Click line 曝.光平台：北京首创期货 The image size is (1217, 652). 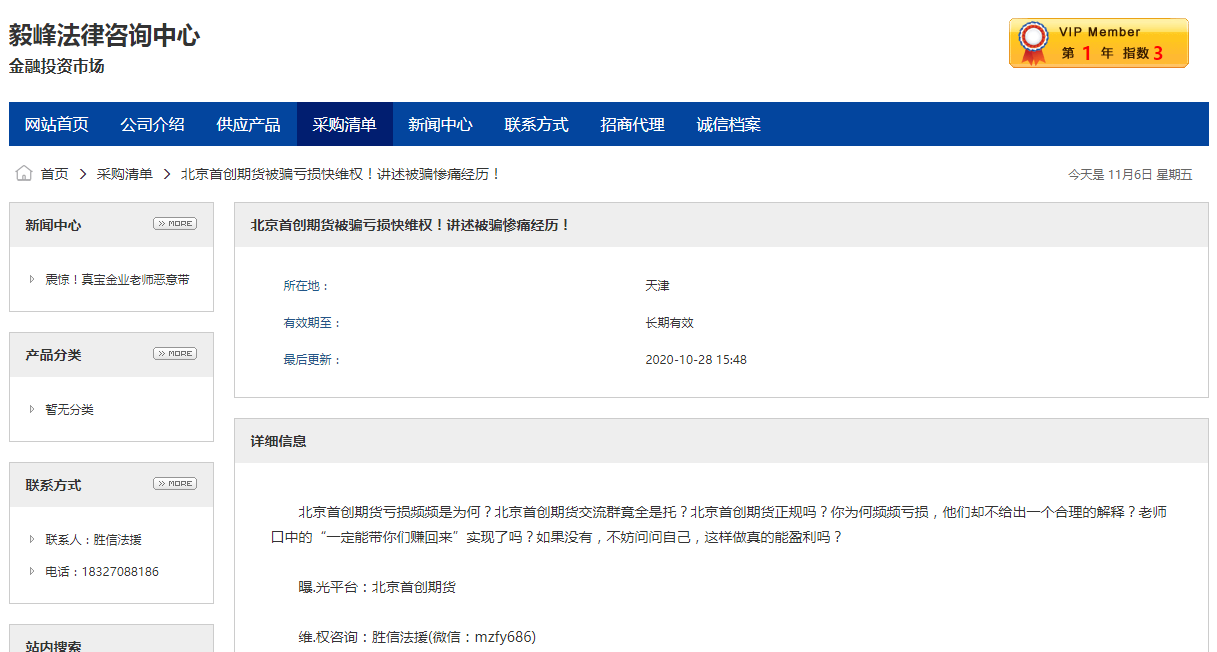click(377, 587)
